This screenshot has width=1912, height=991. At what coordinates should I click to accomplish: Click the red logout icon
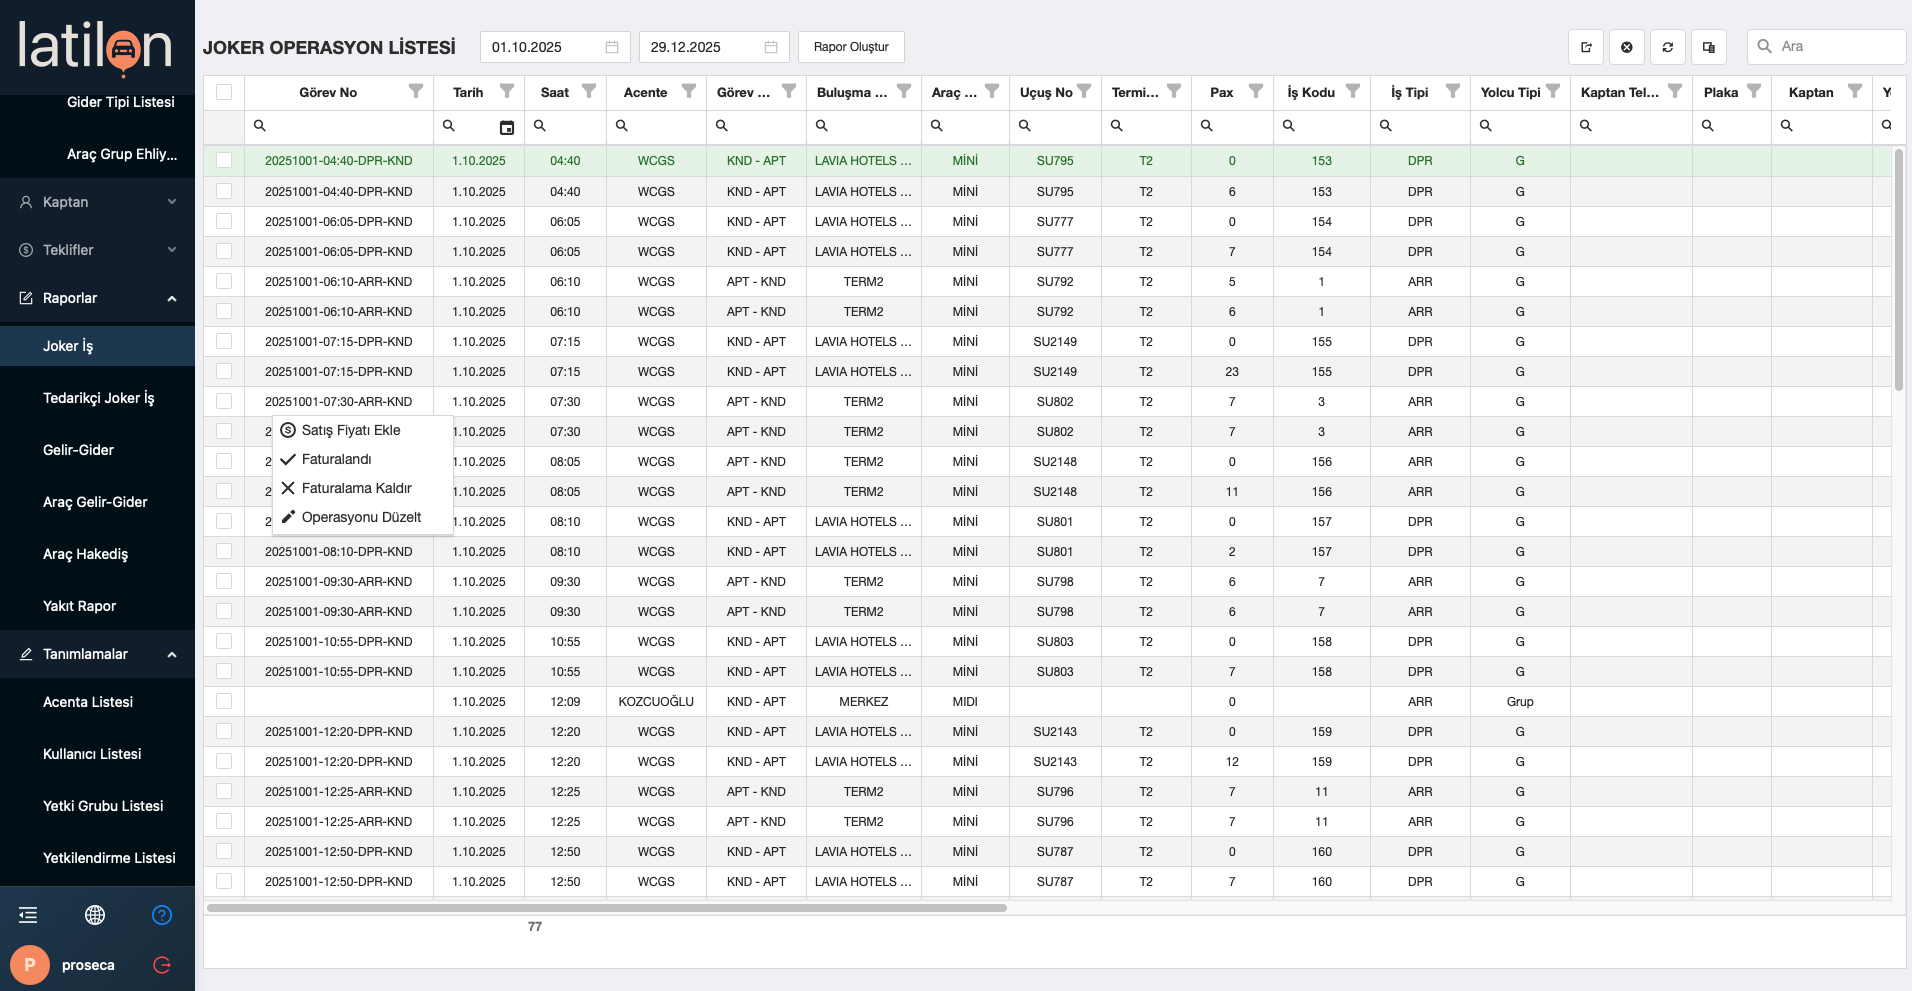162,965
